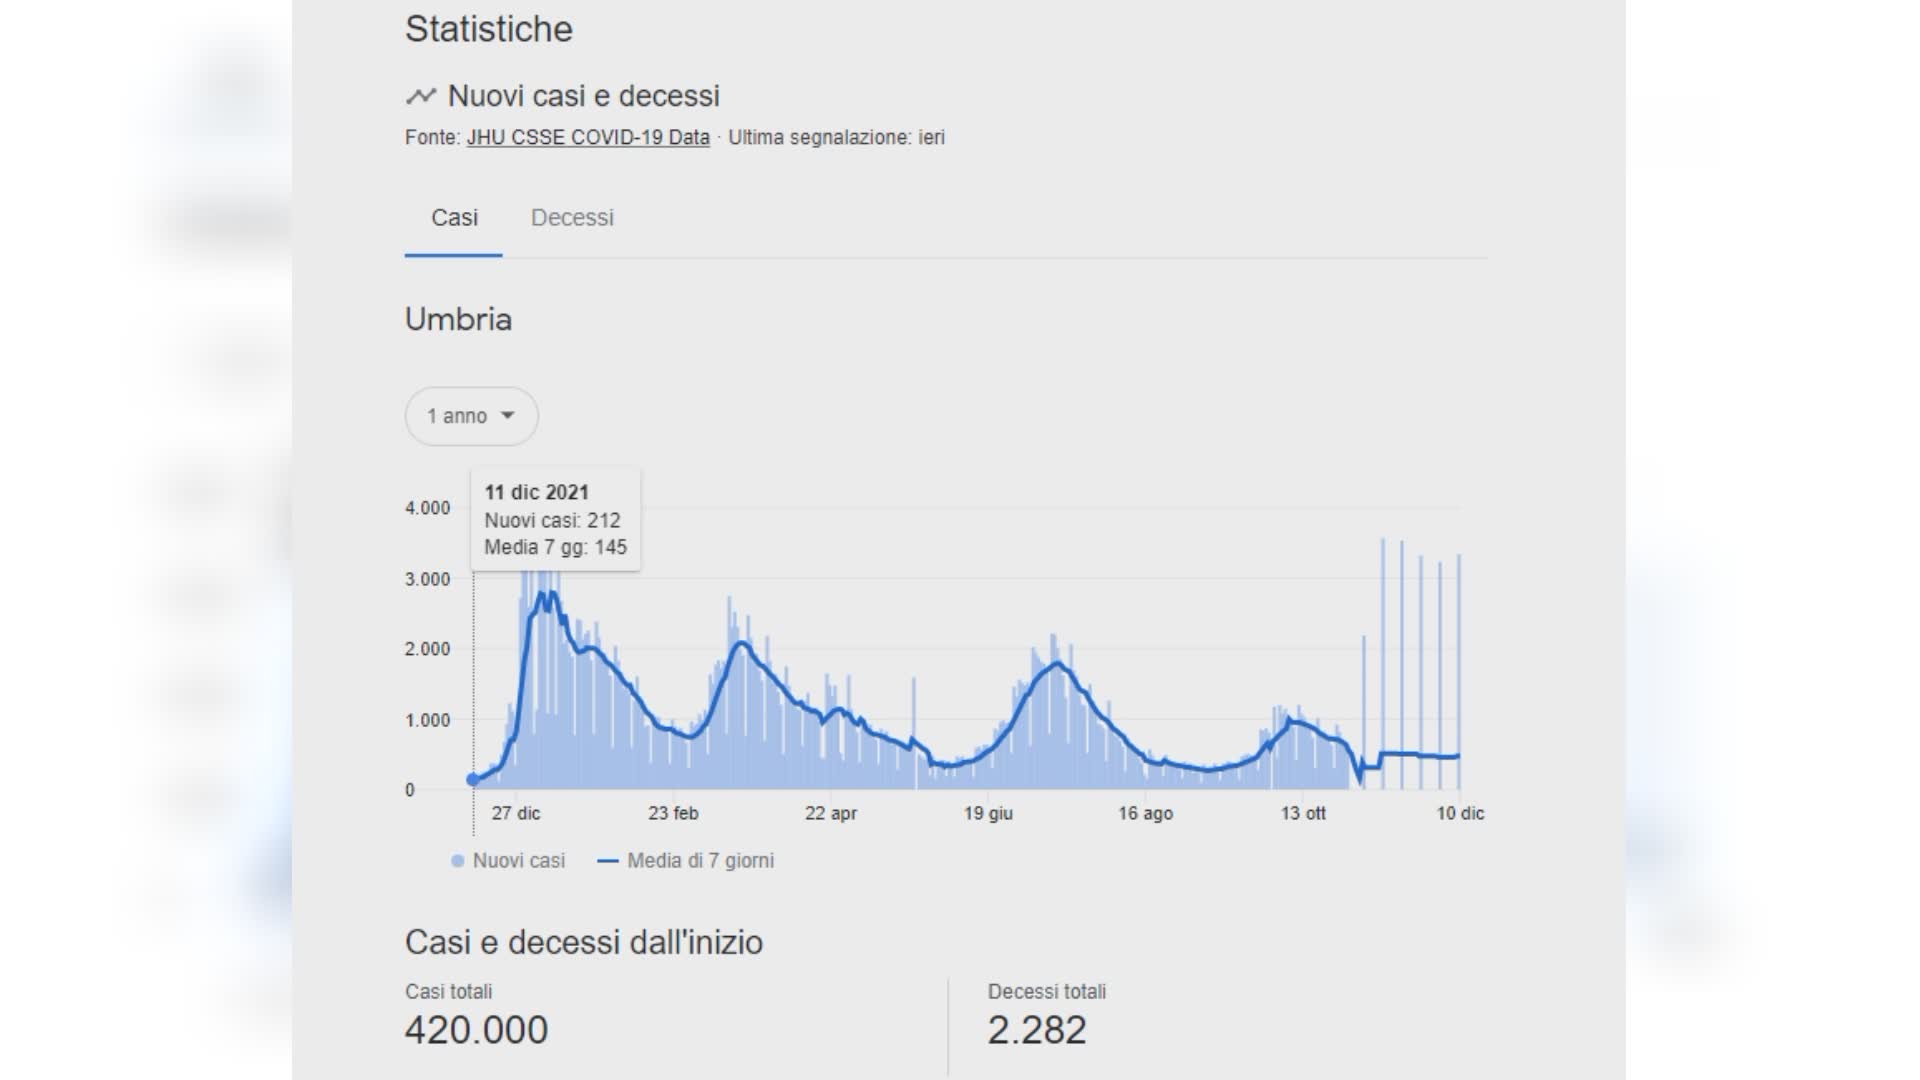
Task: Click the 'Nuovi casi: 212' tooltip line
Action: pos(552,520)
